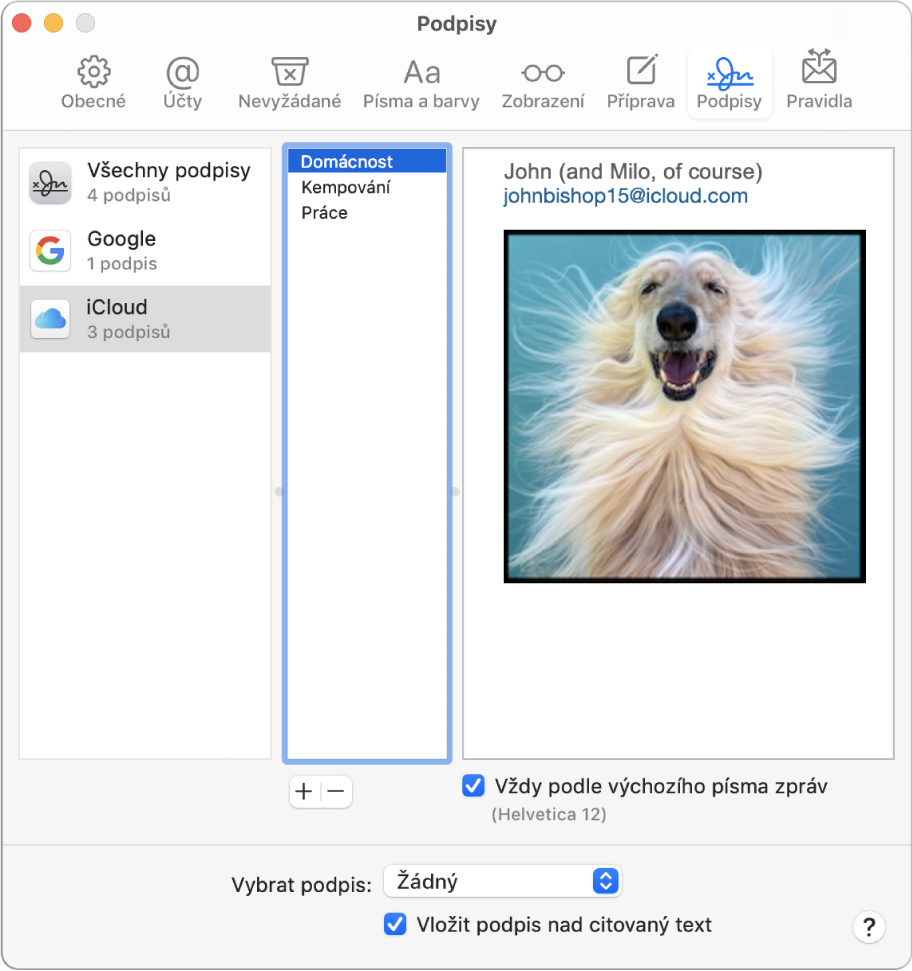Open help with question mark button
This screenshot has width=912, height=971.
click(869, 927)
